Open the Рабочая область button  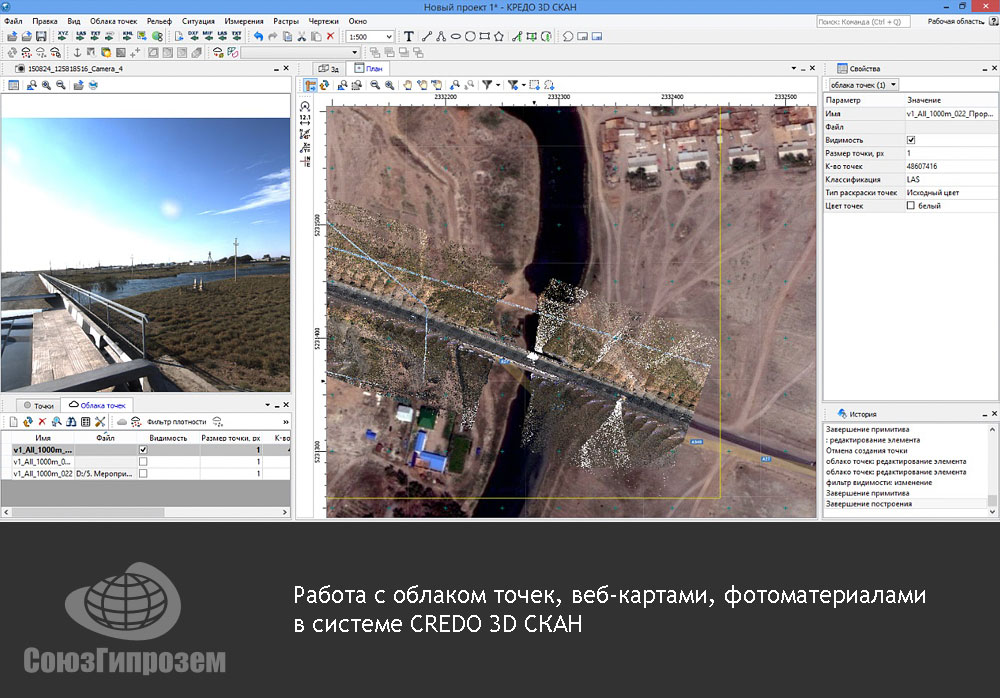[x=956, y=21]
